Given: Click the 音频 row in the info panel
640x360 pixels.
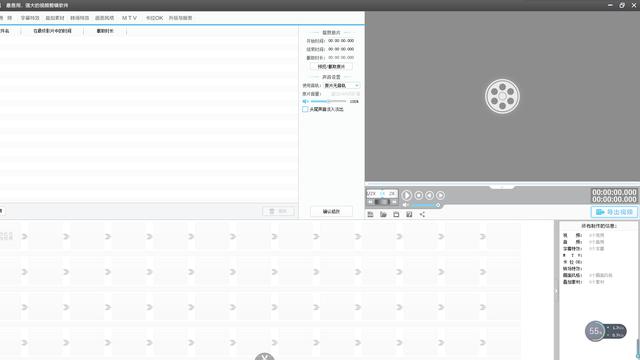Looking at the screenshot, I should (x=584, y=242).
